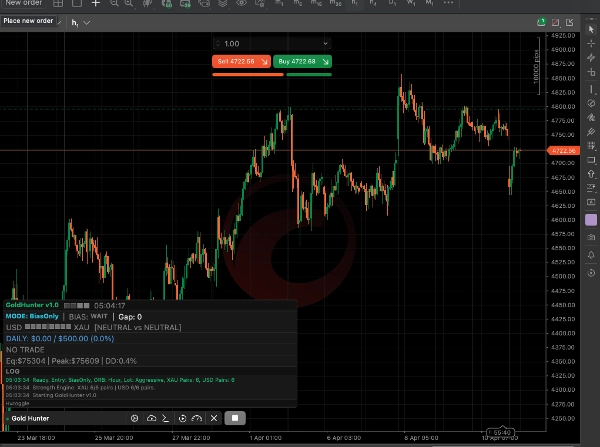
Task: Open more timeframes via the three dots
Action: click(448, 3)
